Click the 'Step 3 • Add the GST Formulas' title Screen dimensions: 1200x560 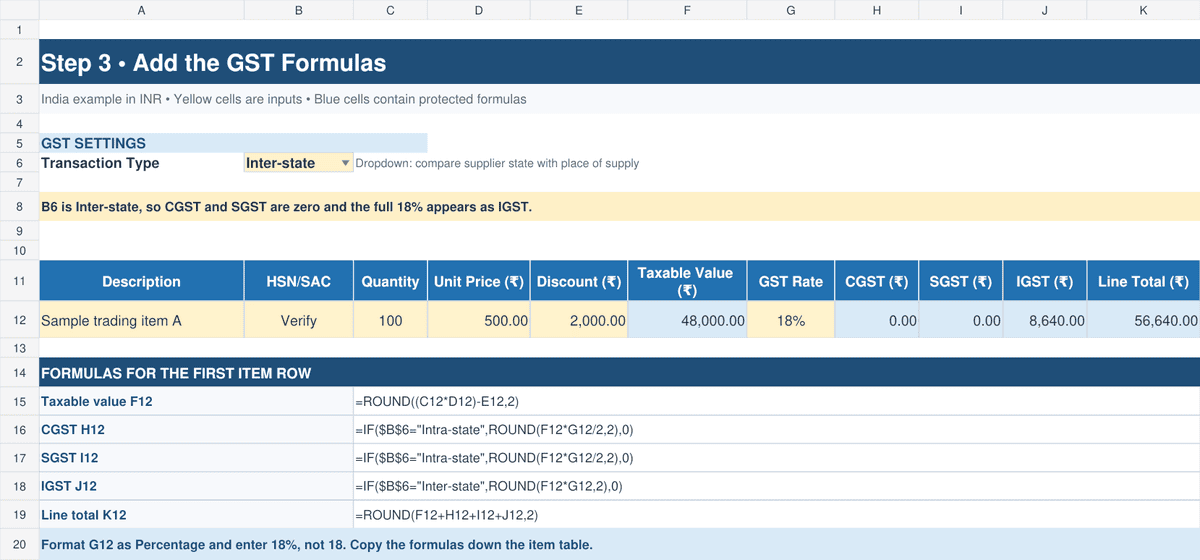(x=213, y=63)
